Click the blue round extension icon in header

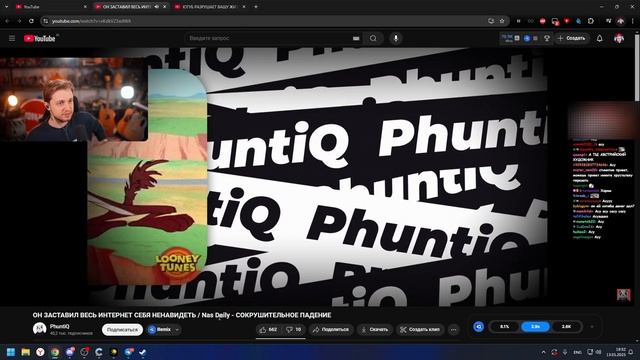coord(527,38)
